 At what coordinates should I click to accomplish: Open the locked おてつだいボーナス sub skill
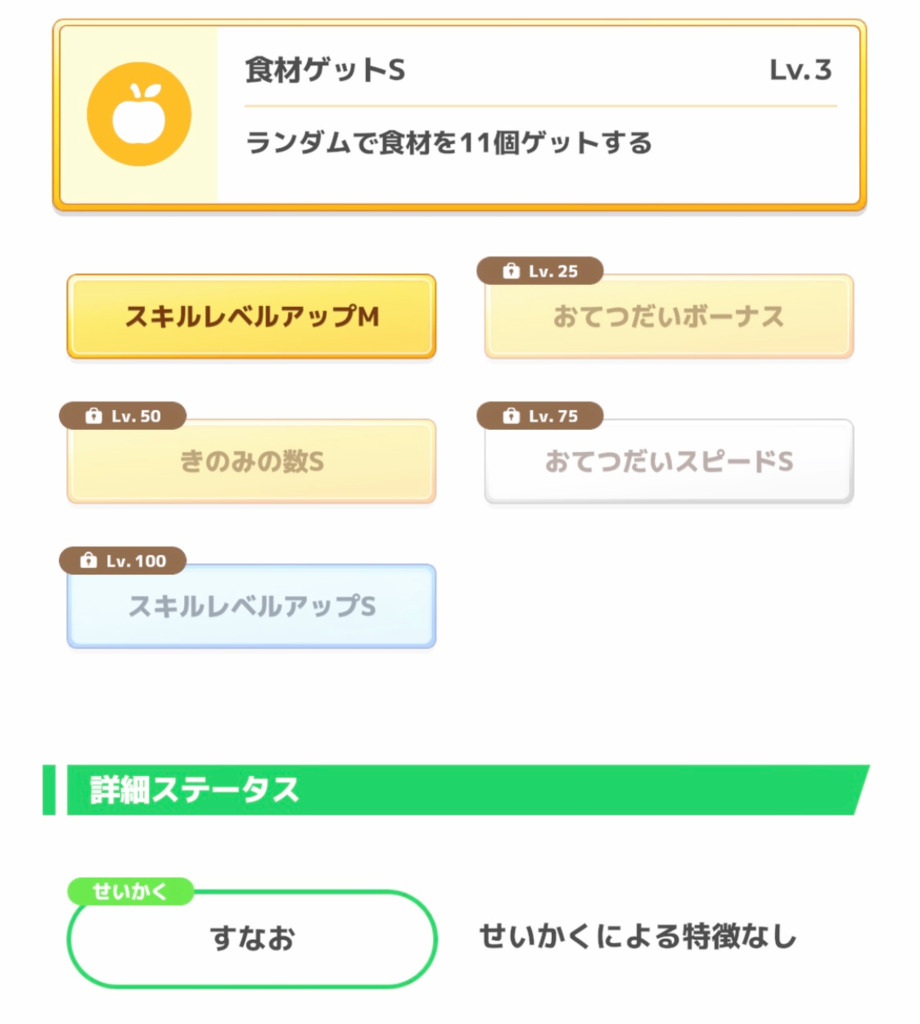coord(668,317)
